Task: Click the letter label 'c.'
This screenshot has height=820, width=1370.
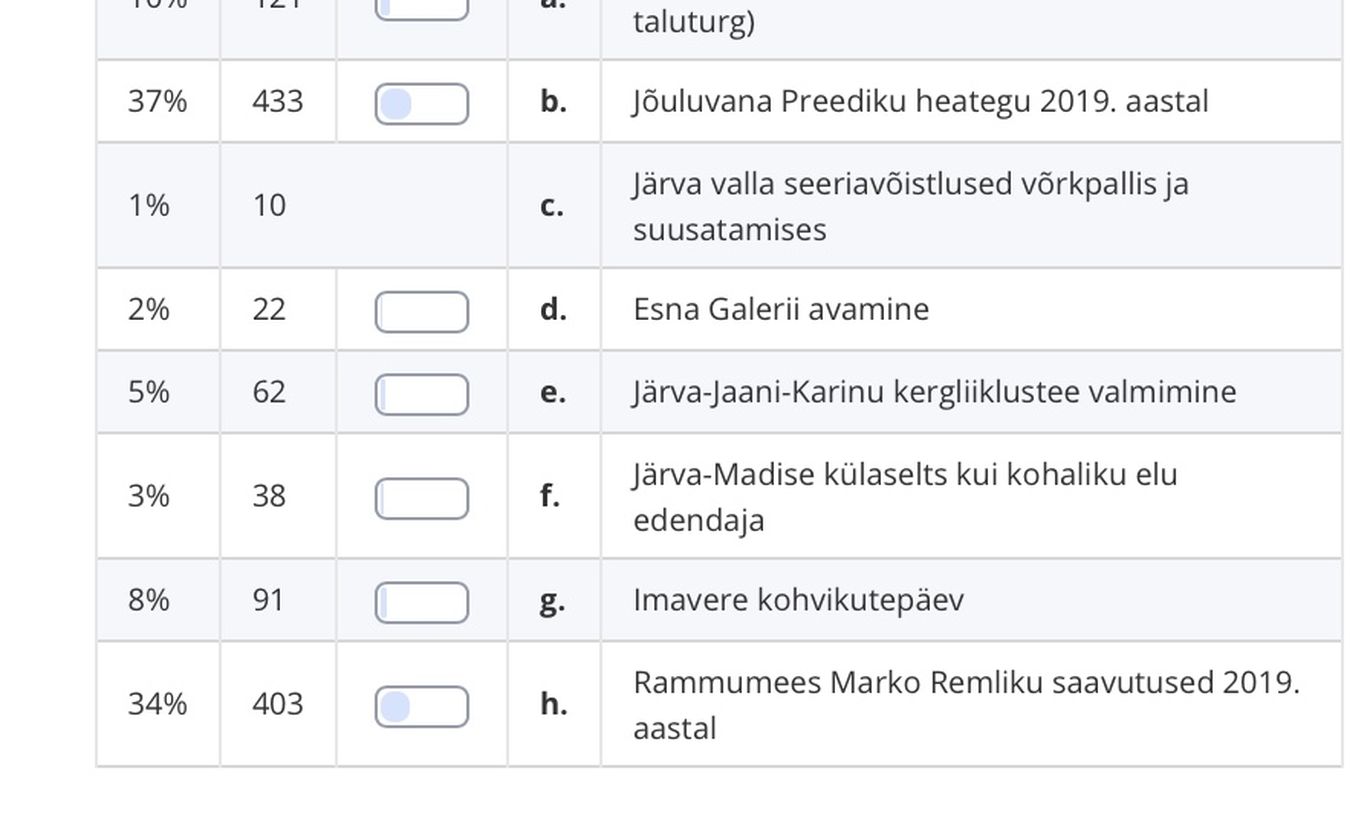Action: (x=551, y=206)
